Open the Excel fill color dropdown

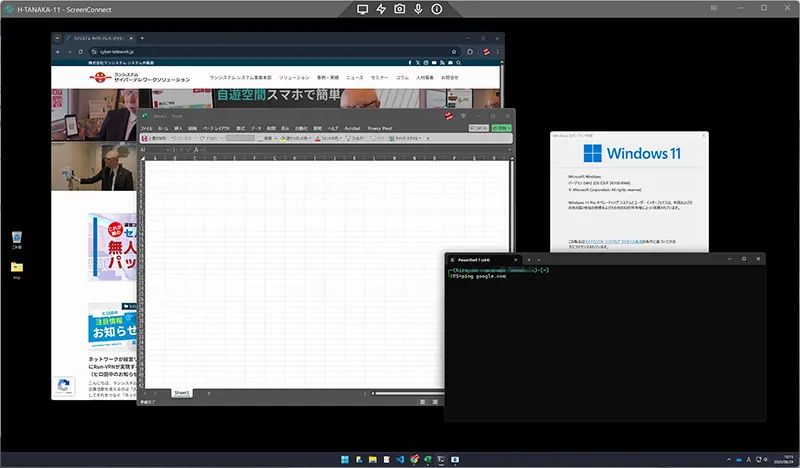tap(310, 139)
